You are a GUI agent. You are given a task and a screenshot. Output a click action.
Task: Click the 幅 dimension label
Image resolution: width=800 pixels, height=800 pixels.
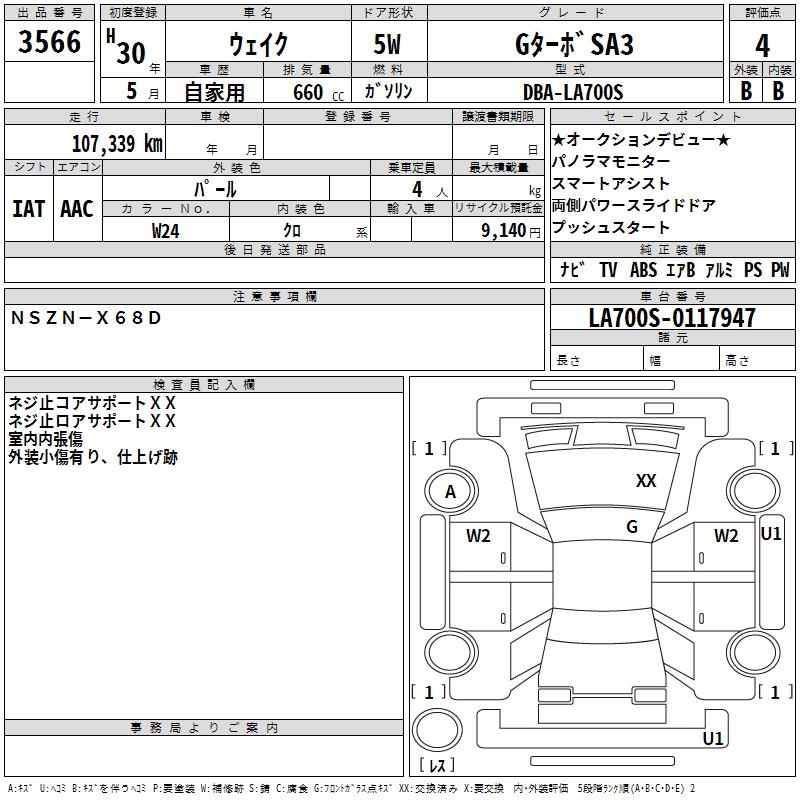[655, 361]
